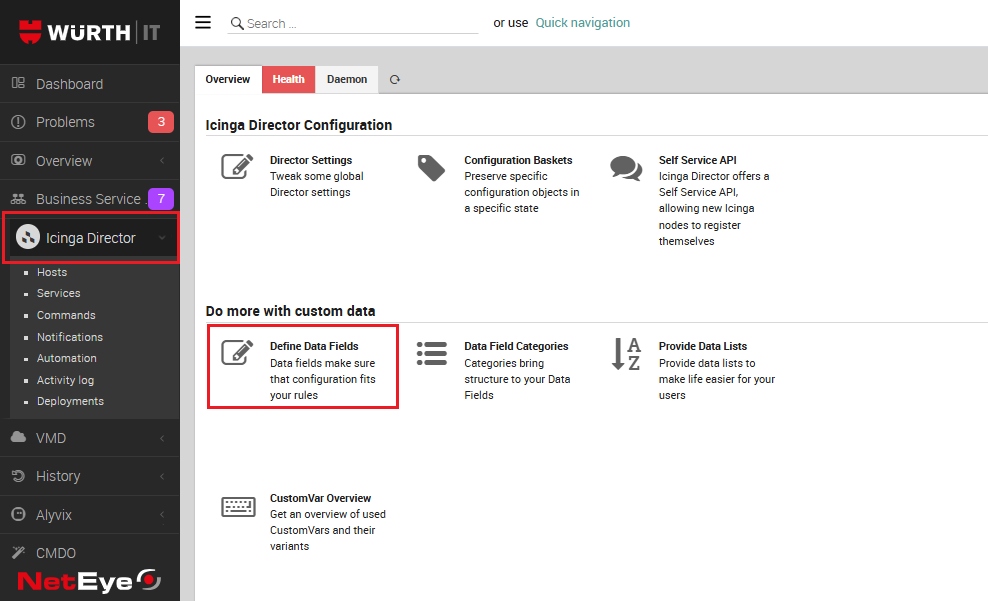Open the hamburger menu icon
The height and width of the screenshot is (601, 988).
203,23
